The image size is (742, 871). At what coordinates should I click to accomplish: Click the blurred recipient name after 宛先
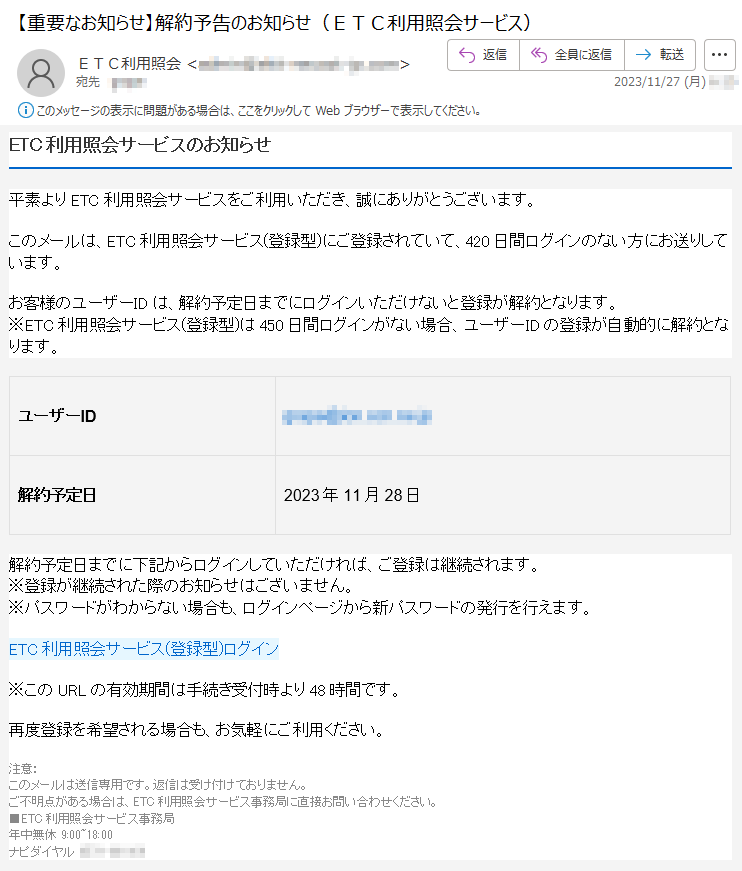pos(130,83)
